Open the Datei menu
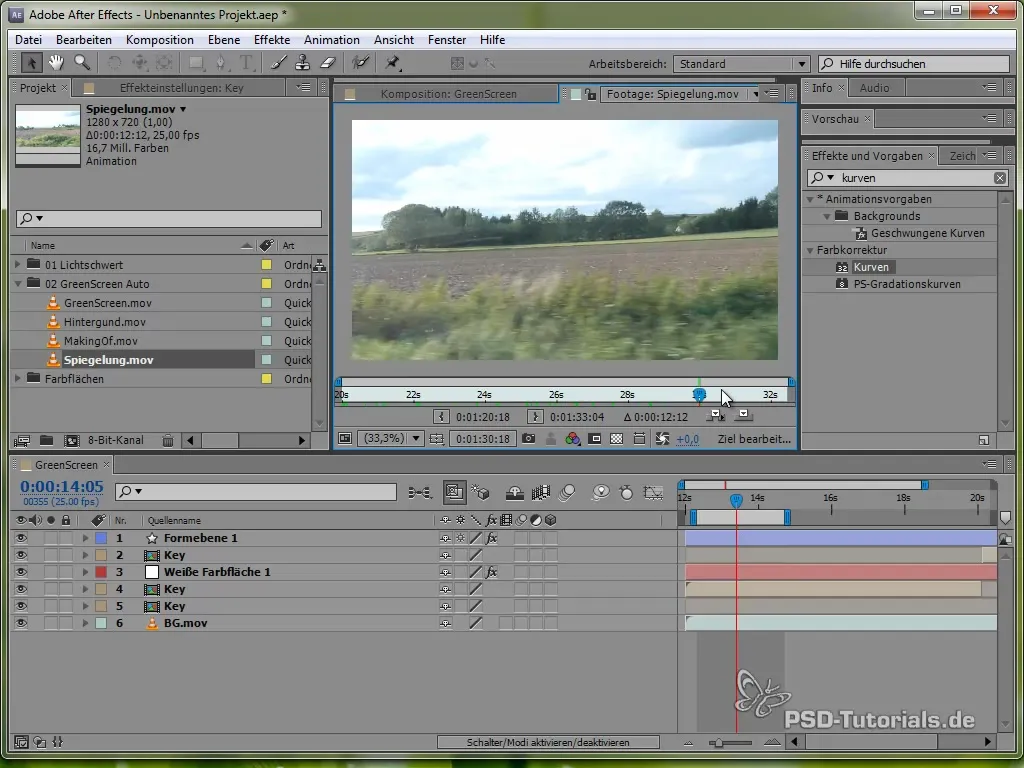 pyautogui.click(x=28, y=40)
